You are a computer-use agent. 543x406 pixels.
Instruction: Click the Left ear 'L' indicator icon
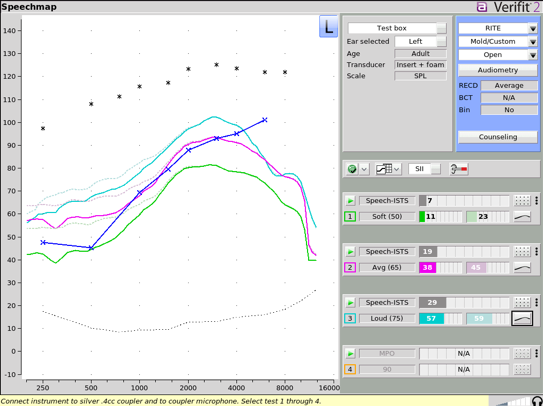[328, 26]
